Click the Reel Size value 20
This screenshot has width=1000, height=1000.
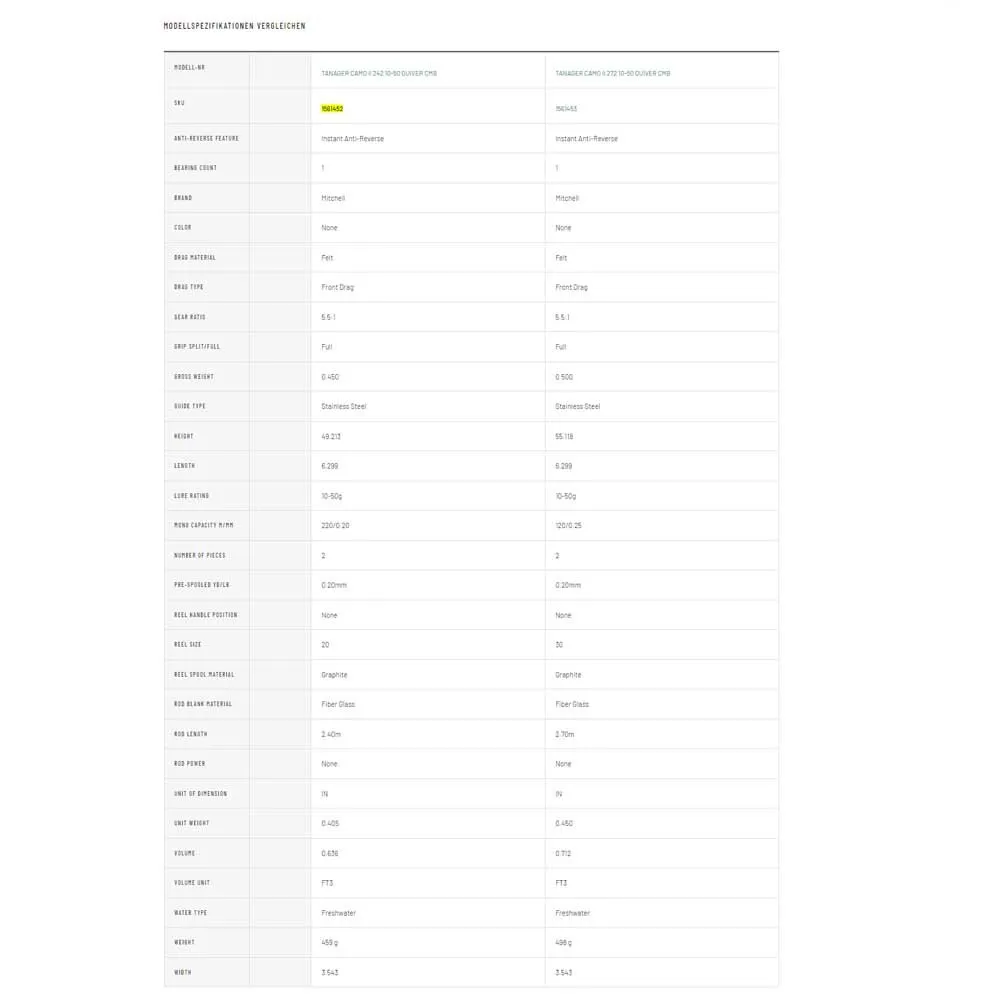[x=326, y=644]
